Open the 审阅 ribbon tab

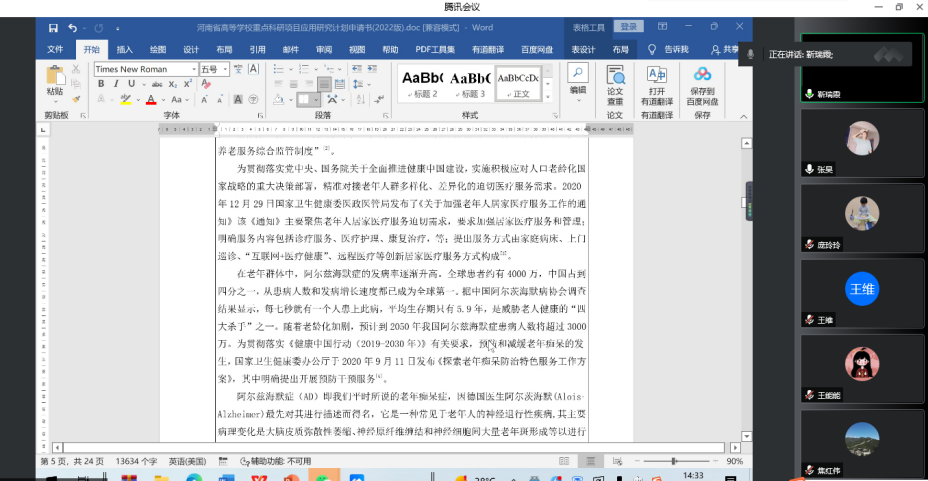point(324,49)
